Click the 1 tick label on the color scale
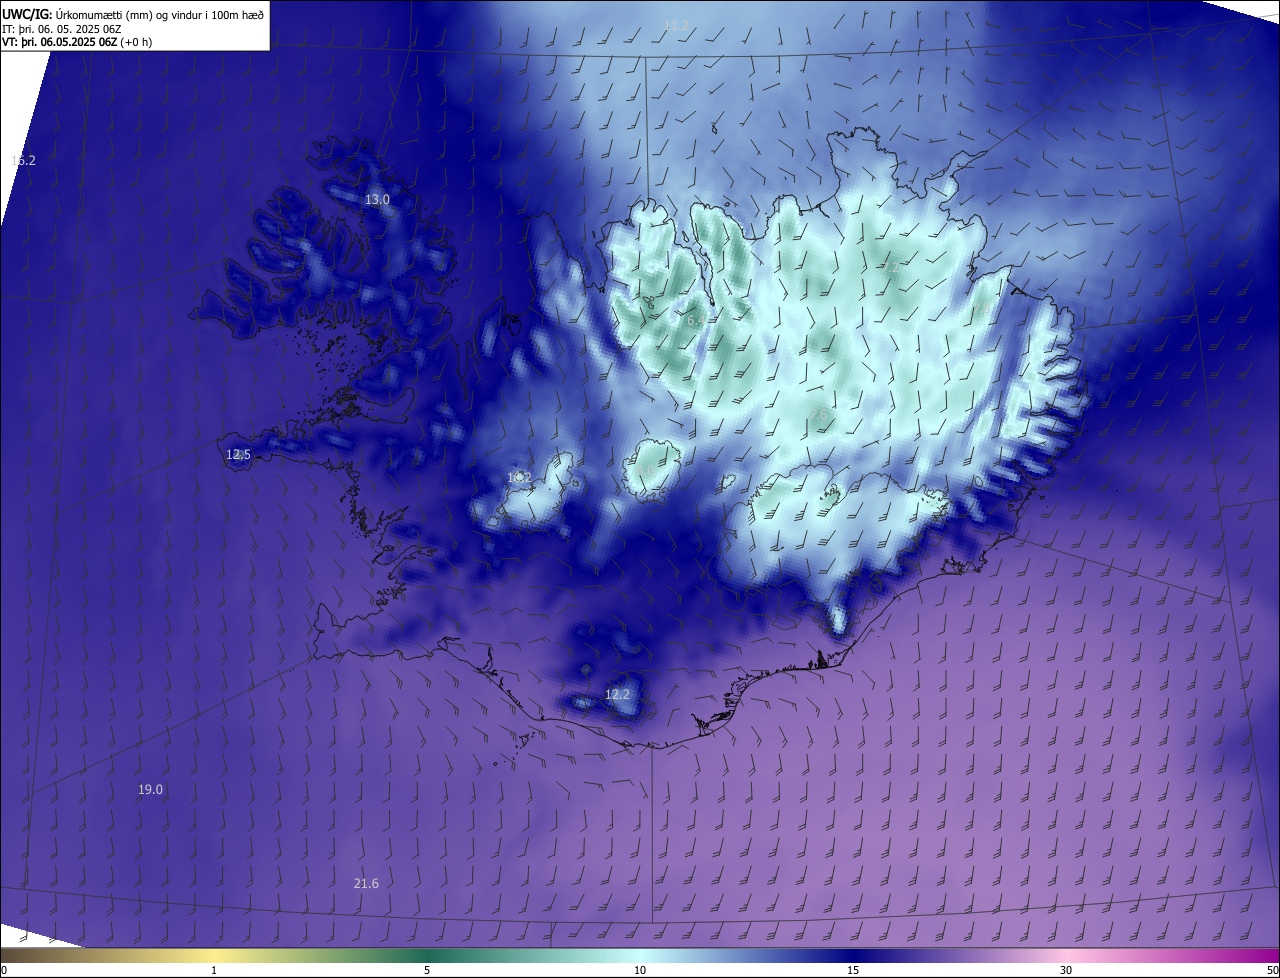This screenshot has height=978, width=1280. (214, 970)
